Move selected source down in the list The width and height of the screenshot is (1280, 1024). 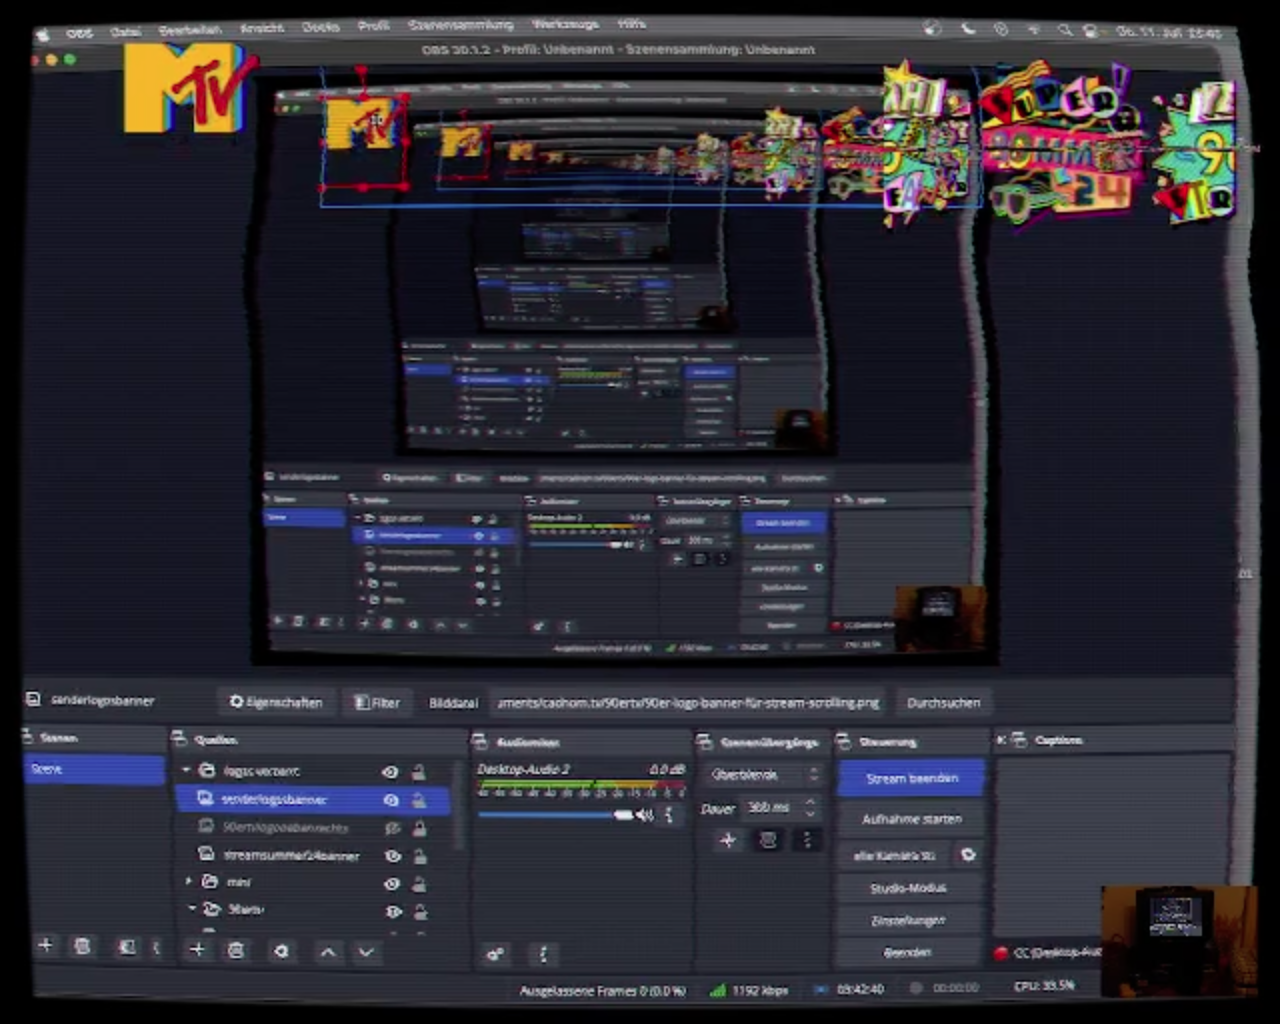click(366, 952)
